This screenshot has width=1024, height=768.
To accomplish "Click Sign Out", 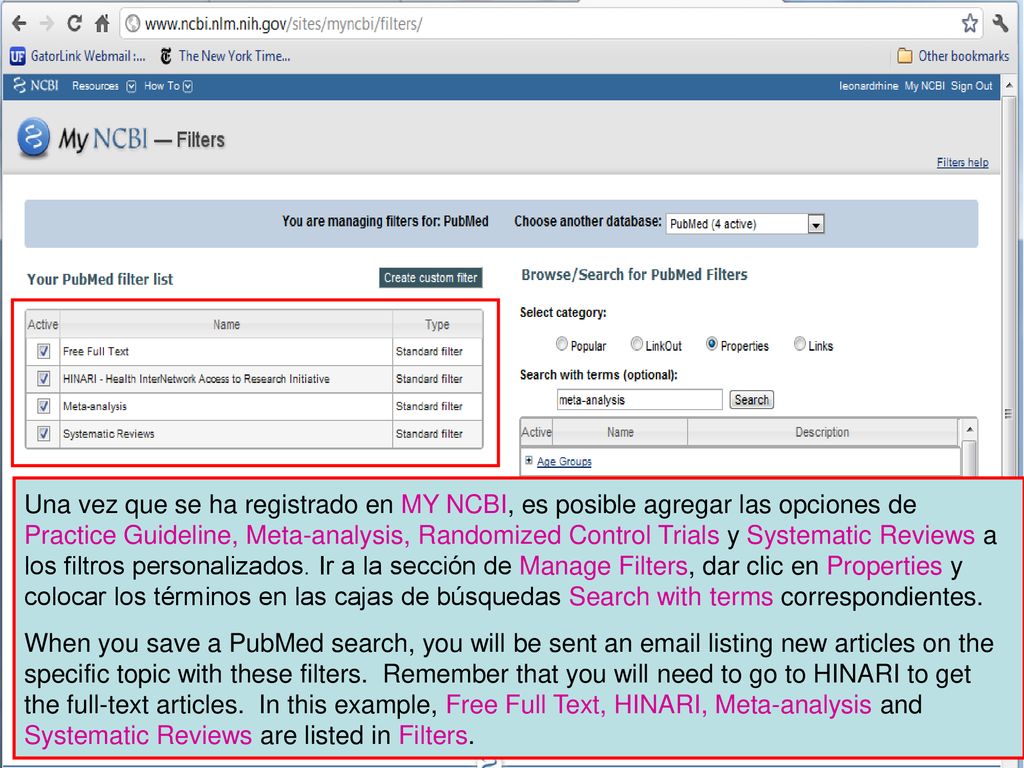I will pyautogui.click(x=971, y=86).
